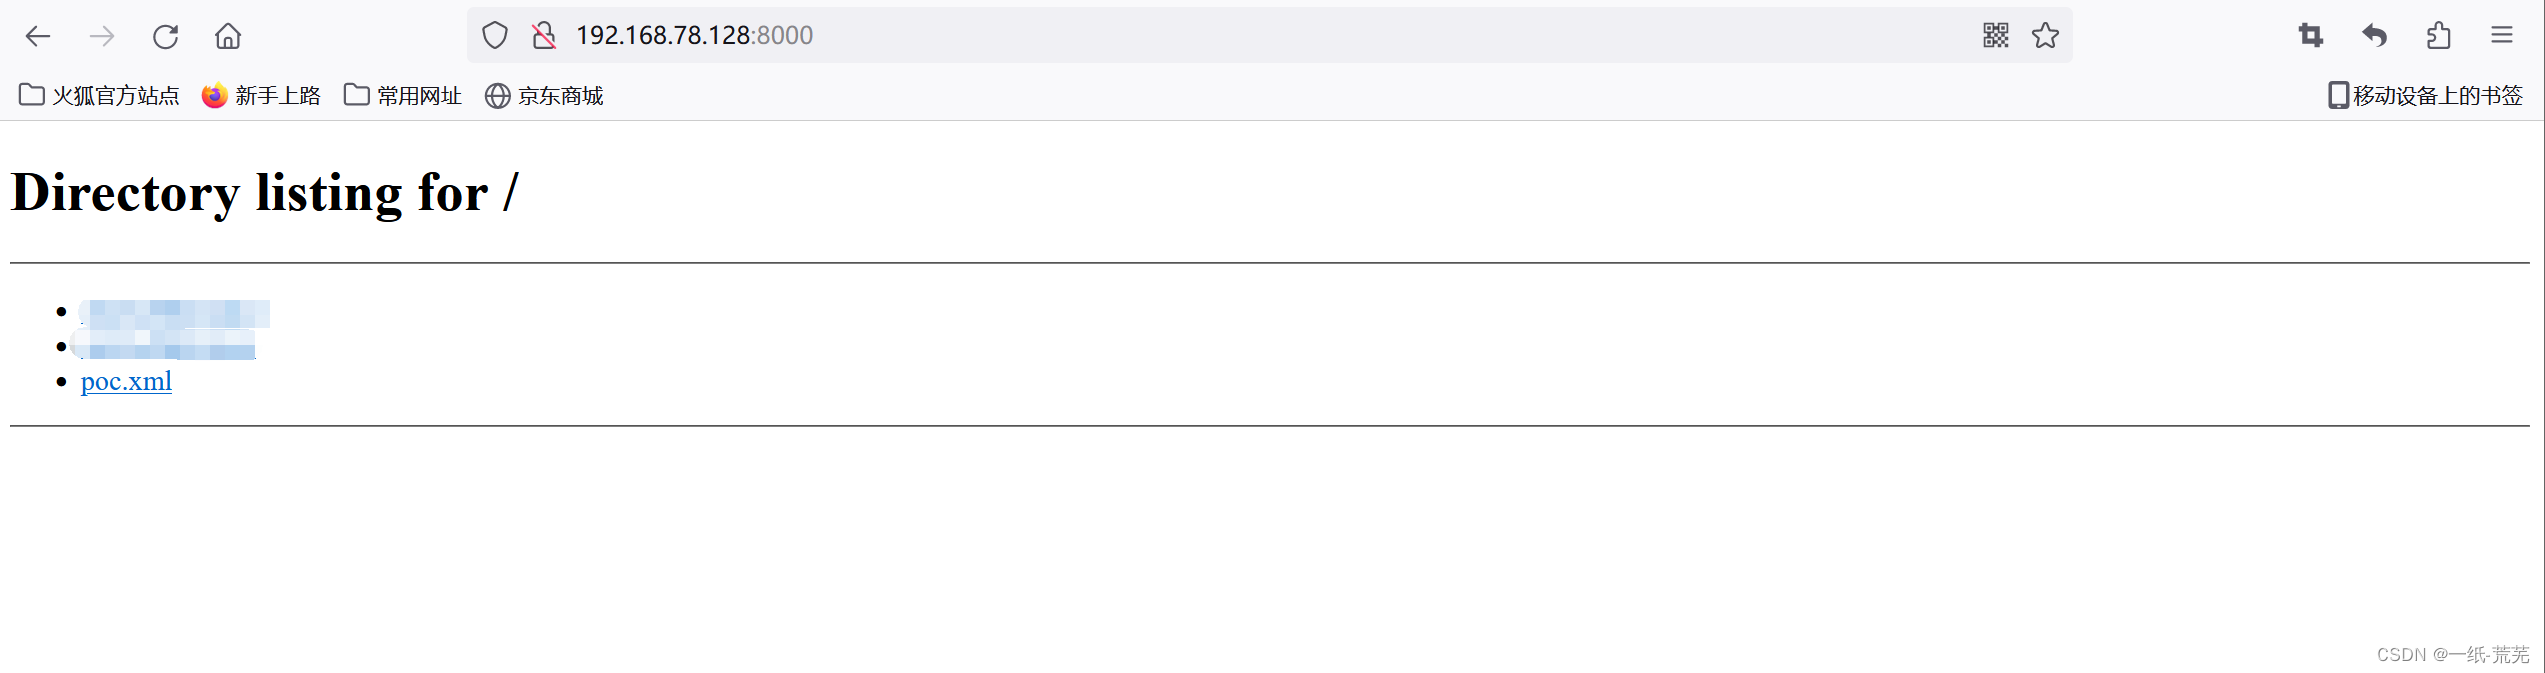Image resolution: width=2545 pixels, height=673 pixels.
Task: Open the extensions puzzle icon
Action: point(2438,36)
